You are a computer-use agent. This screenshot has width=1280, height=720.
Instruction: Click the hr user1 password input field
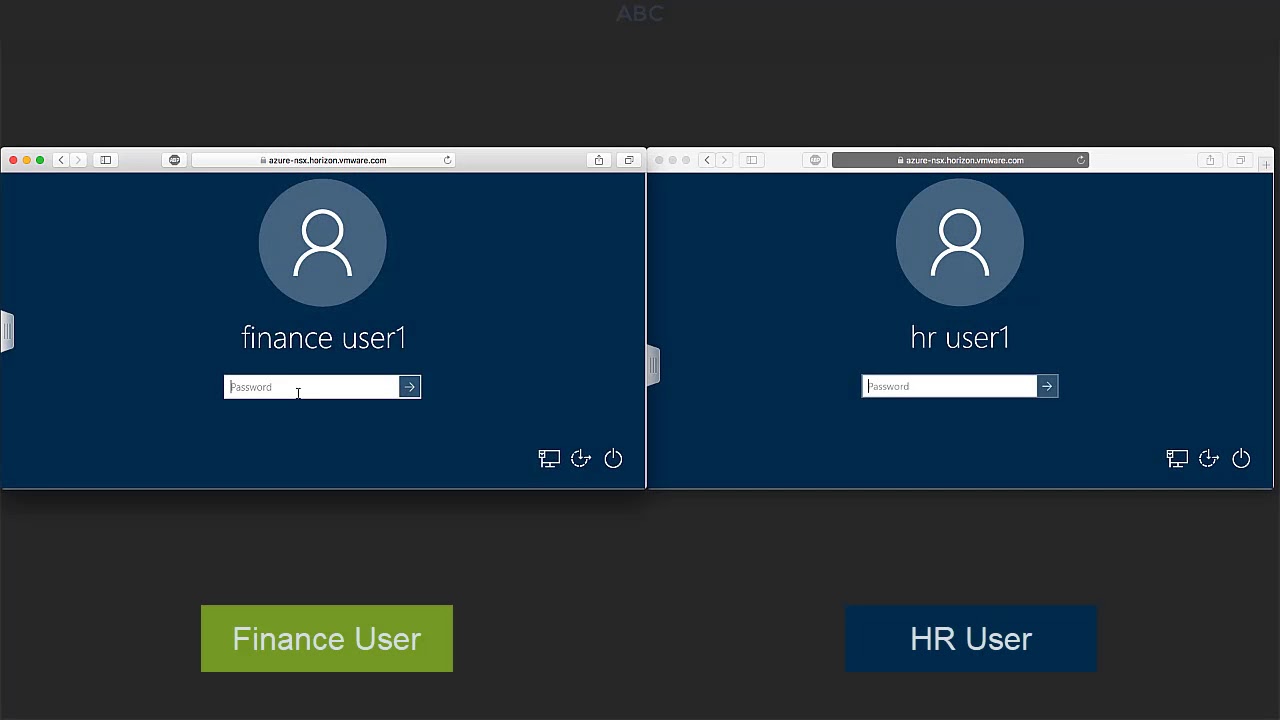945,386
